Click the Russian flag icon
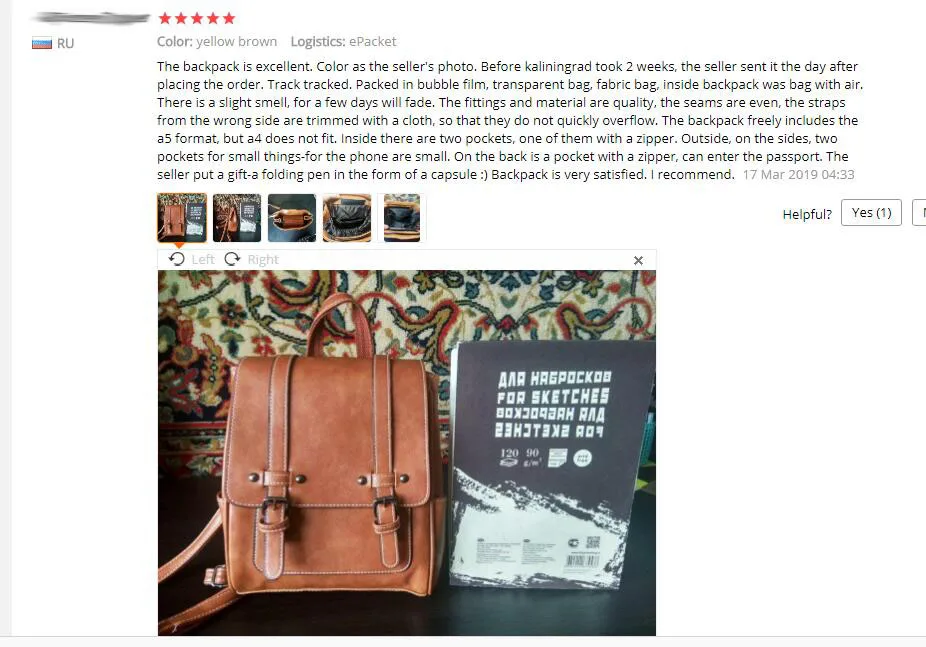Viewport: 926px width, 647px height. [x=42, y=43]
